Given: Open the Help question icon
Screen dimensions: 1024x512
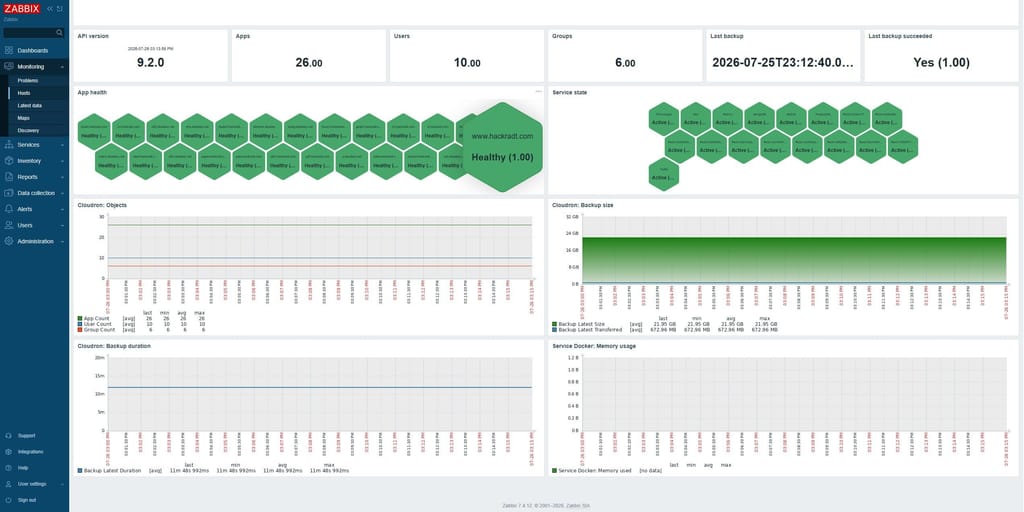Looking at the screenshot, I should [8, 468].
